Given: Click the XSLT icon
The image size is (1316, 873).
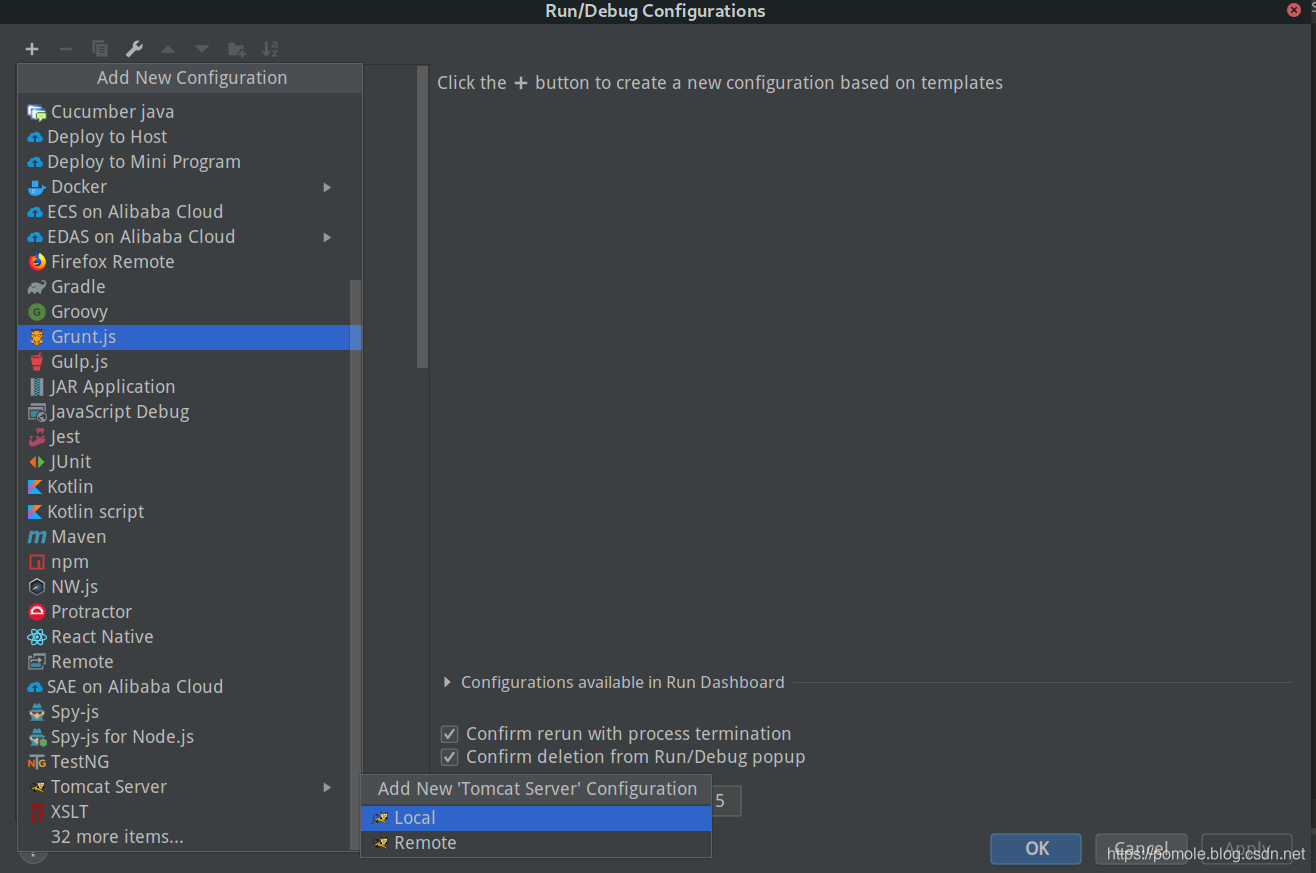Looking at the screenshot, I should tap(37, 812).
